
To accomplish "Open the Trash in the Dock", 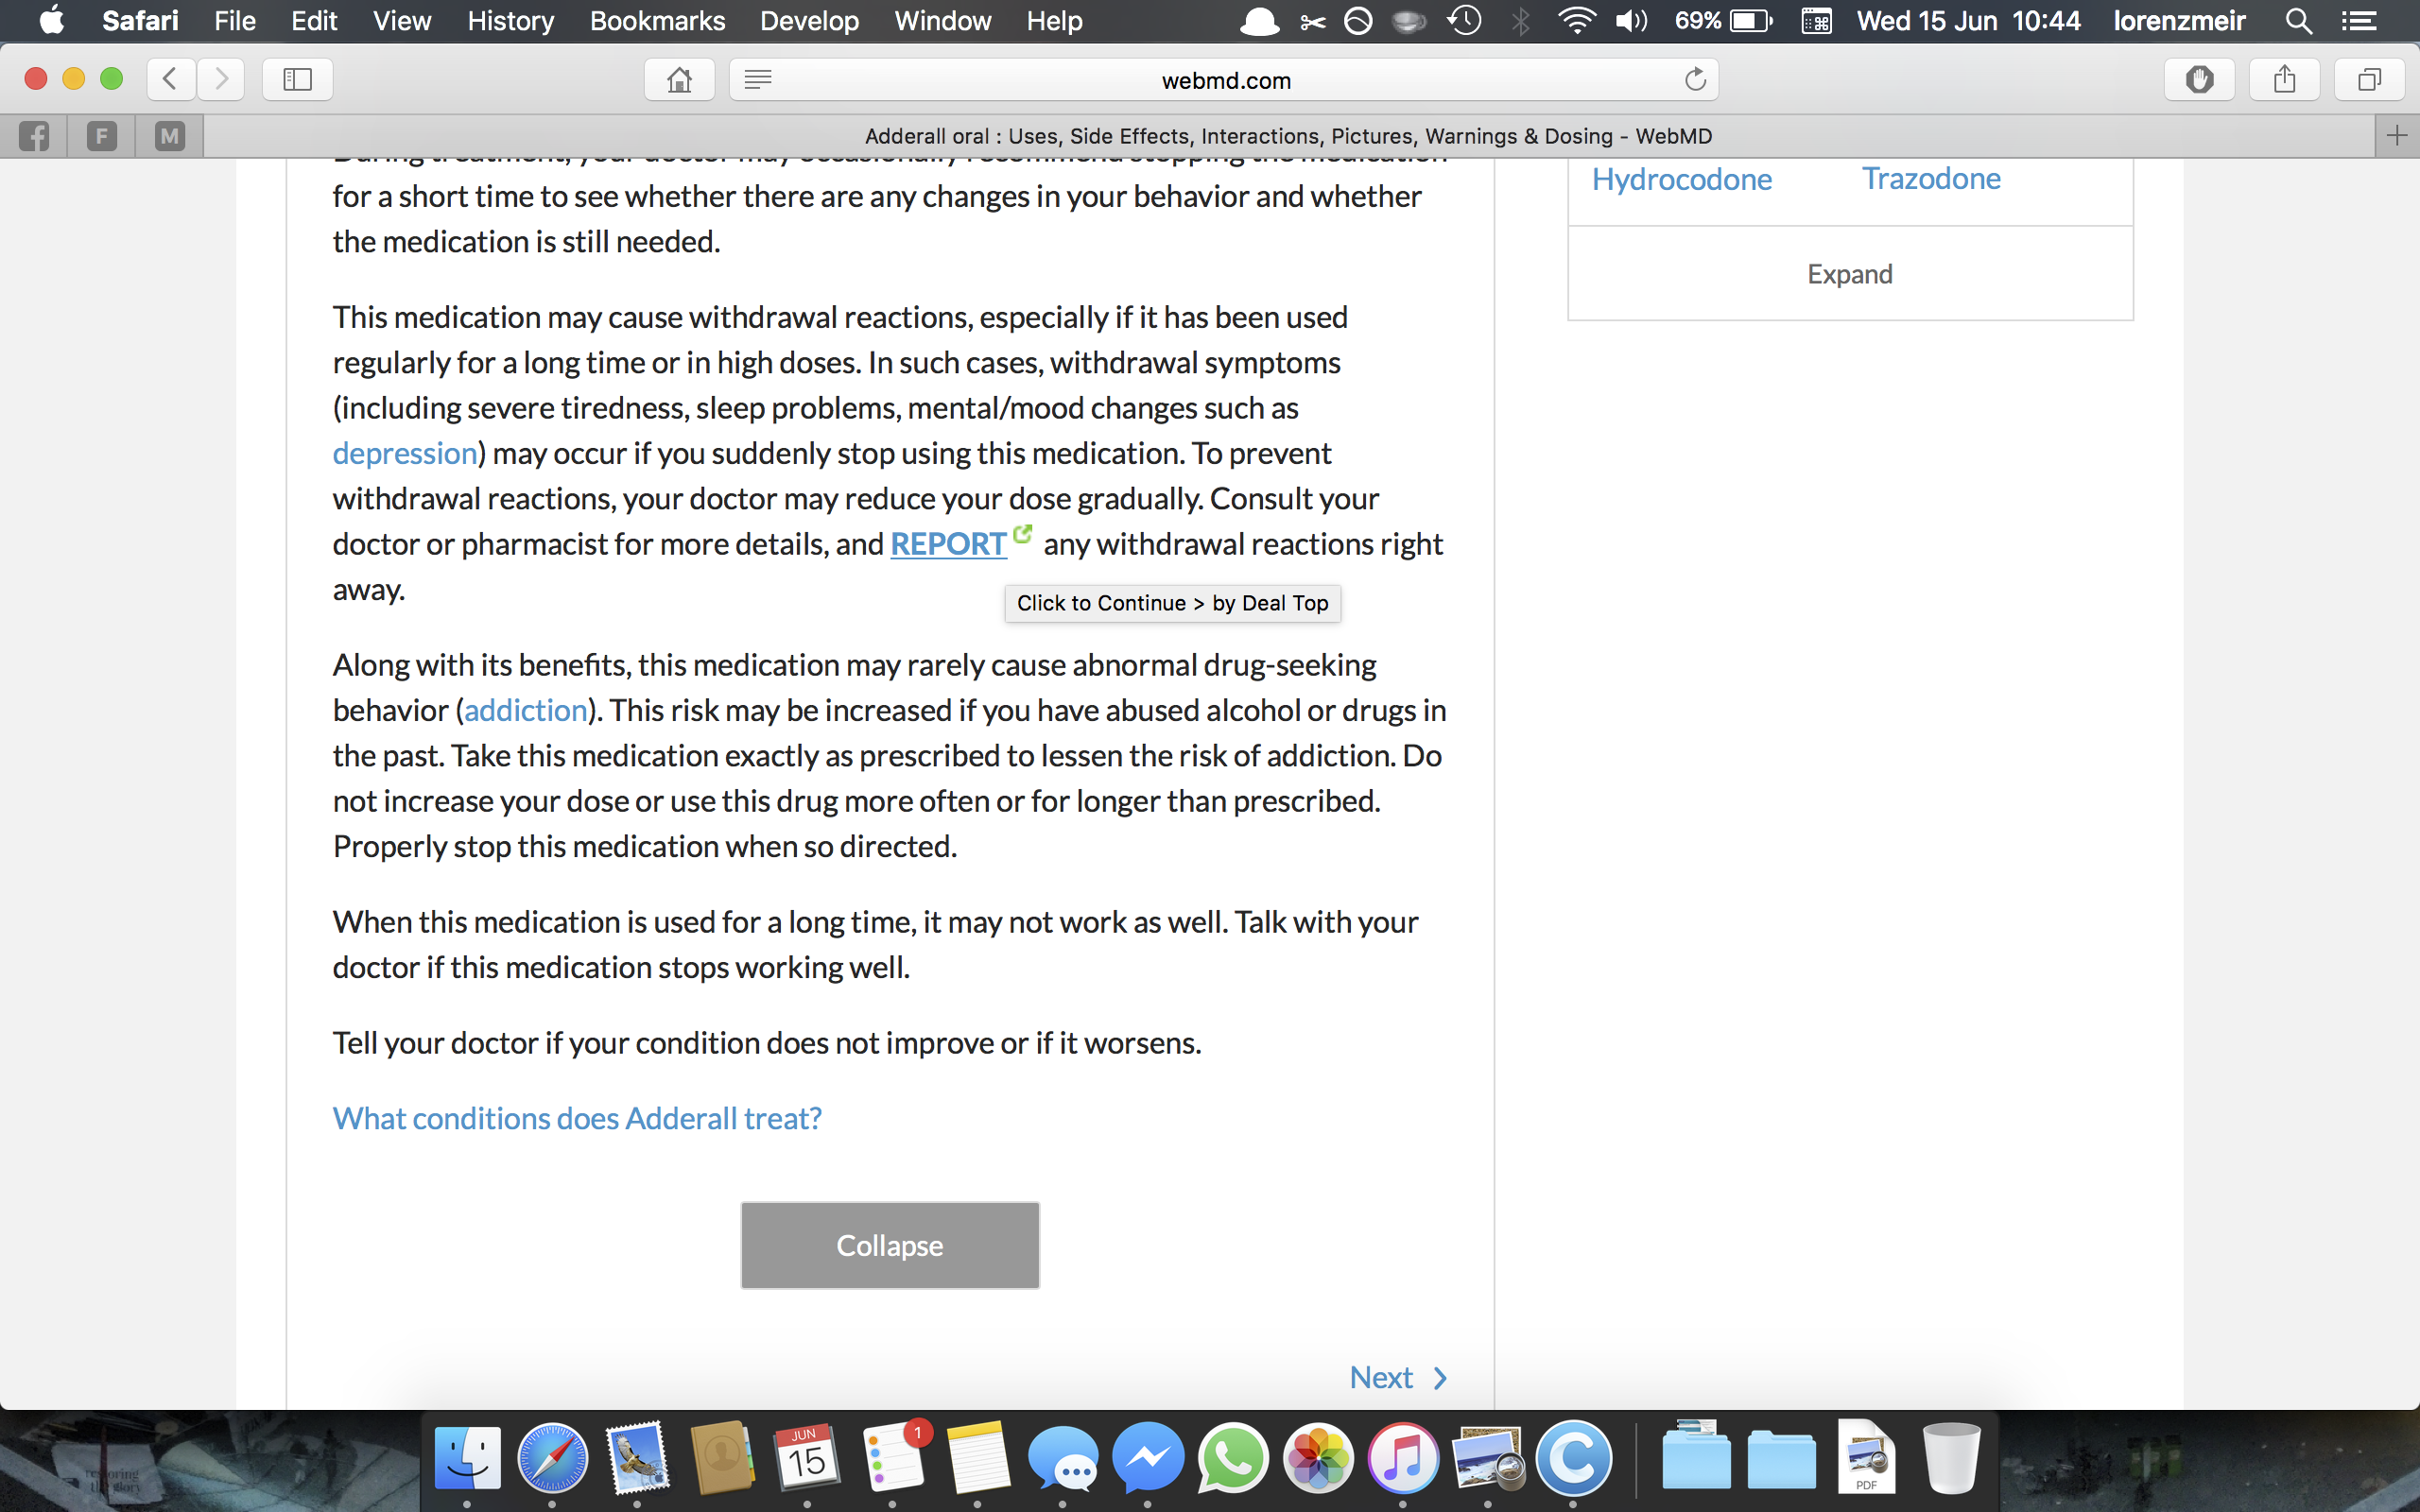I will tap(1951, 1459).
